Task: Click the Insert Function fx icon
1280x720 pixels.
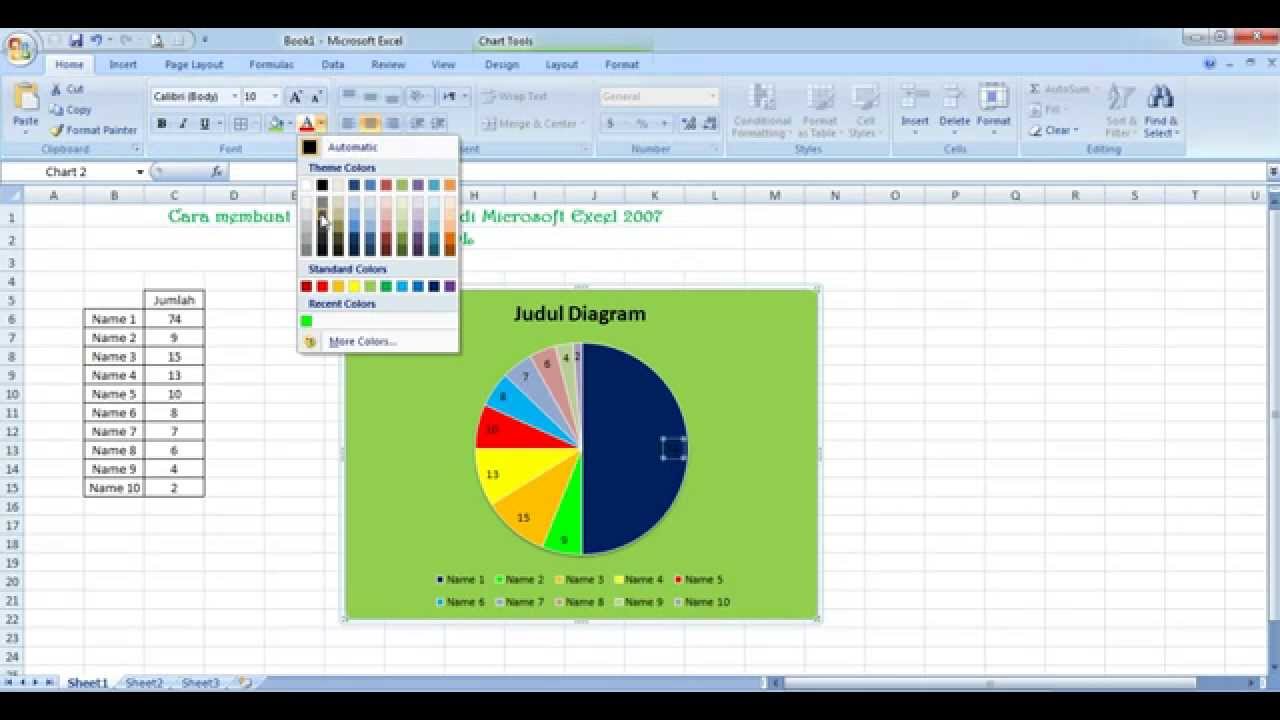Action: [217, 172]
